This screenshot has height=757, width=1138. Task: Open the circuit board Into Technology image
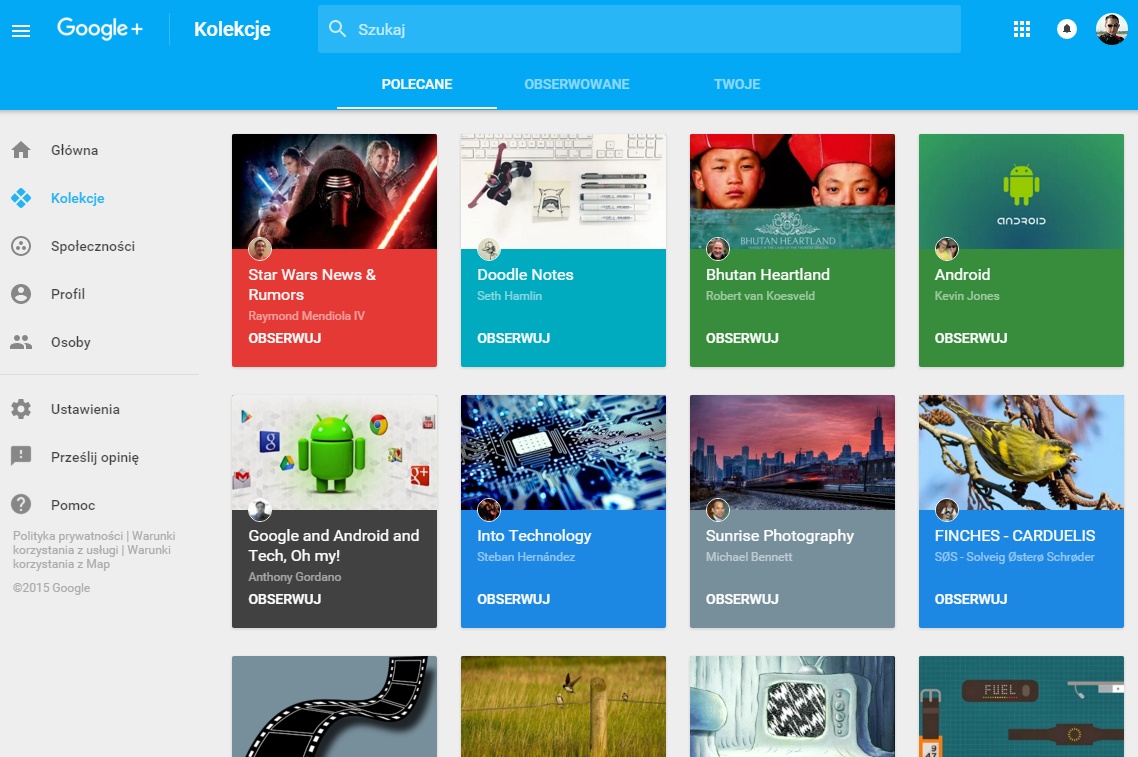[563, 453]
